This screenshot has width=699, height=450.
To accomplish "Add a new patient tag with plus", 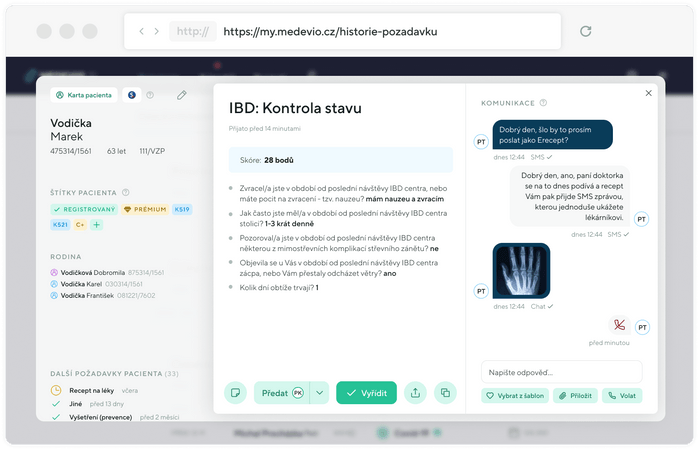I will pos(97,225).
